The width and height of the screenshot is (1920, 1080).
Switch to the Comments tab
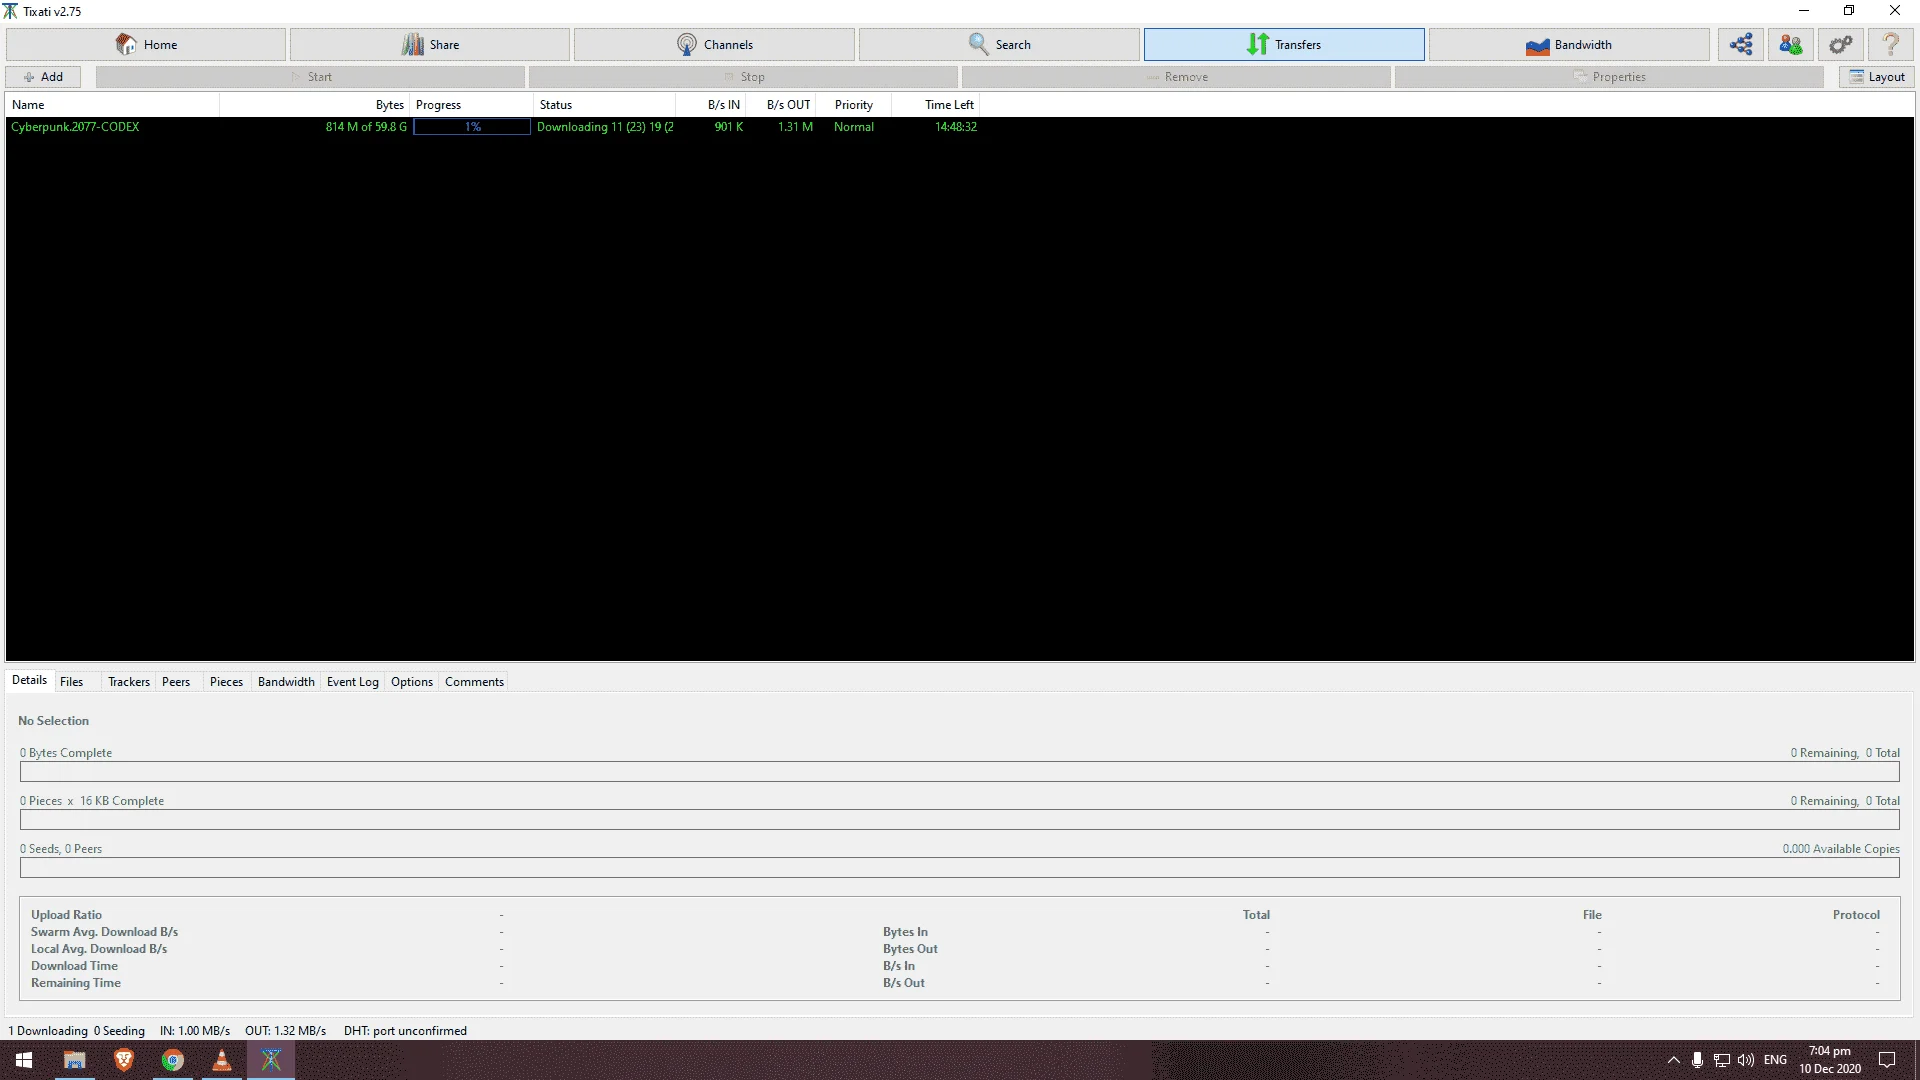coord(474,682)
